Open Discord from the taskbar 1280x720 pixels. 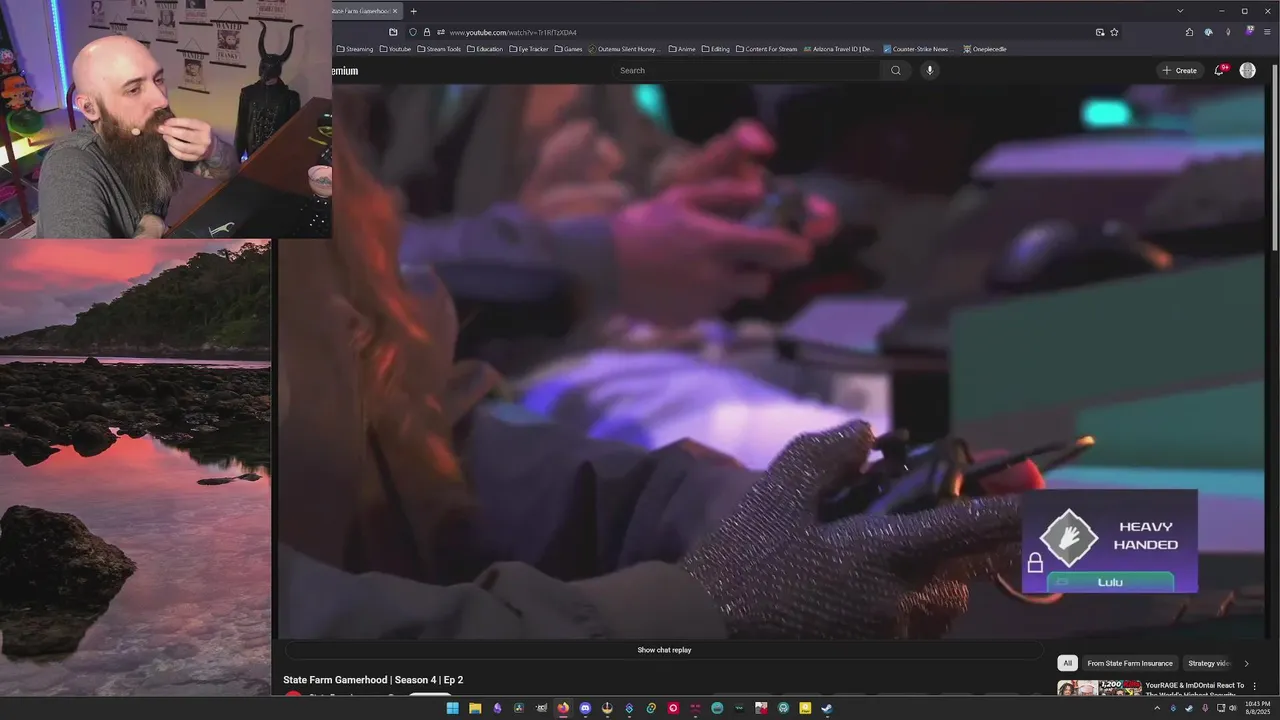(x=585, y=708)
